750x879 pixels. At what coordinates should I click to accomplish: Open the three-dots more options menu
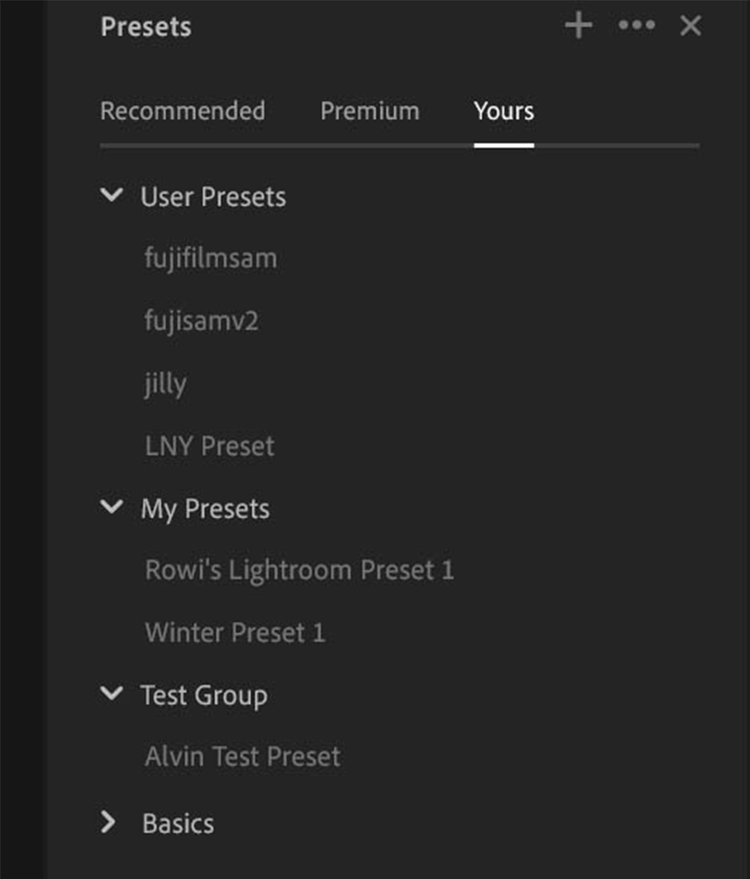pos(636,26)
